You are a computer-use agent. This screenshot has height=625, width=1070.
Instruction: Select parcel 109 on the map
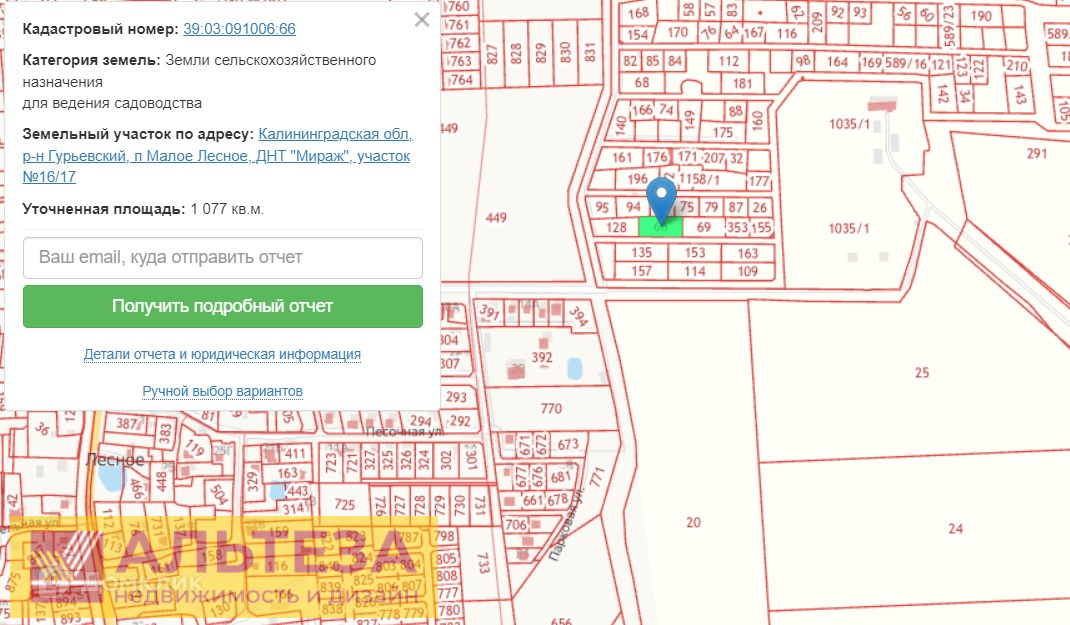tap(747, 271)
